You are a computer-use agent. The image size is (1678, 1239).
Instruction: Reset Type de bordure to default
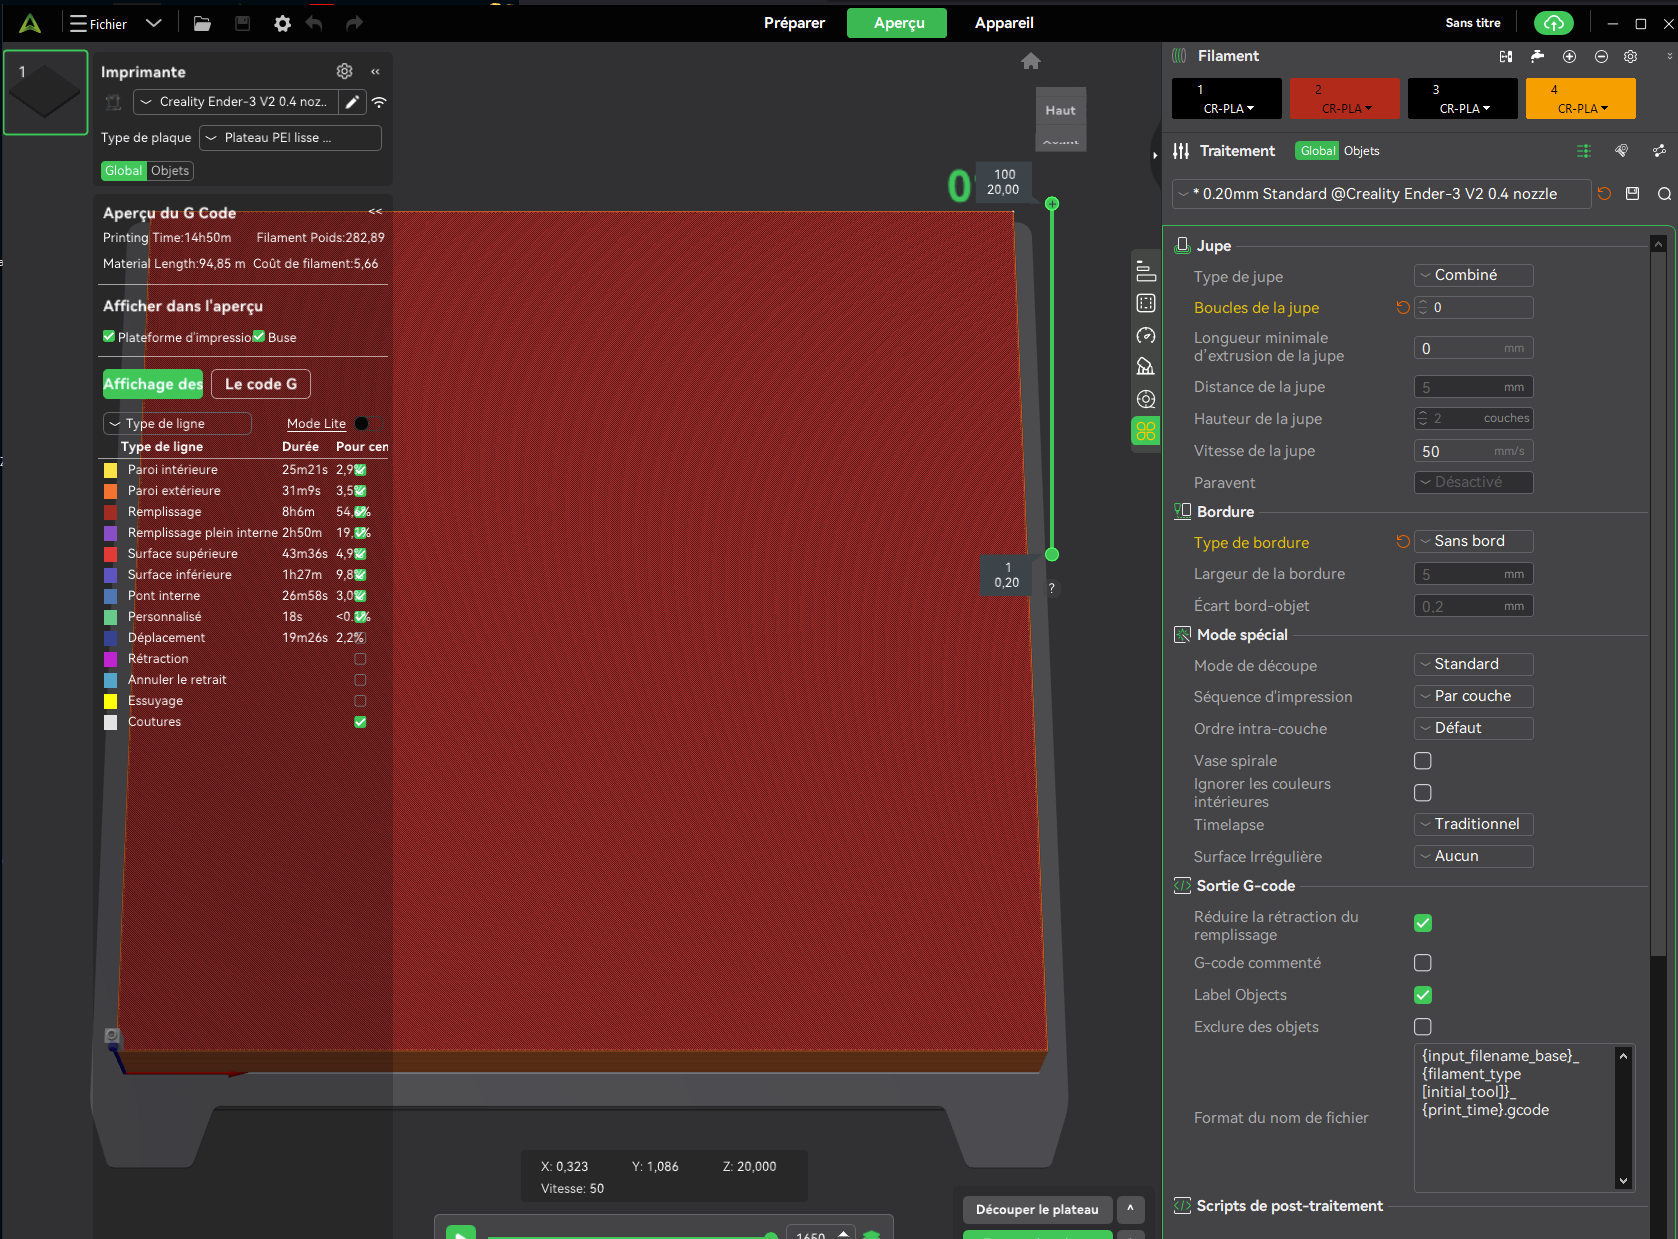pos(1403,542)
